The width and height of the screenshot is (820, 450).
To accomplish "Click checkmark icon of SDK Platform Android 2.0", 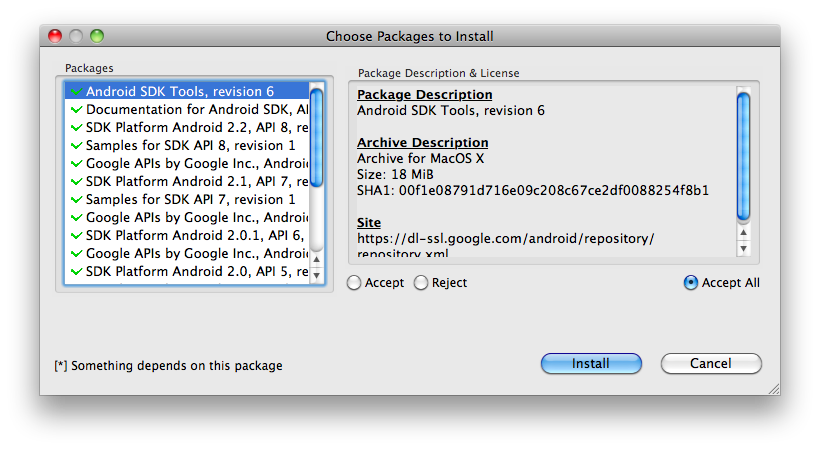I will (76, 271).
